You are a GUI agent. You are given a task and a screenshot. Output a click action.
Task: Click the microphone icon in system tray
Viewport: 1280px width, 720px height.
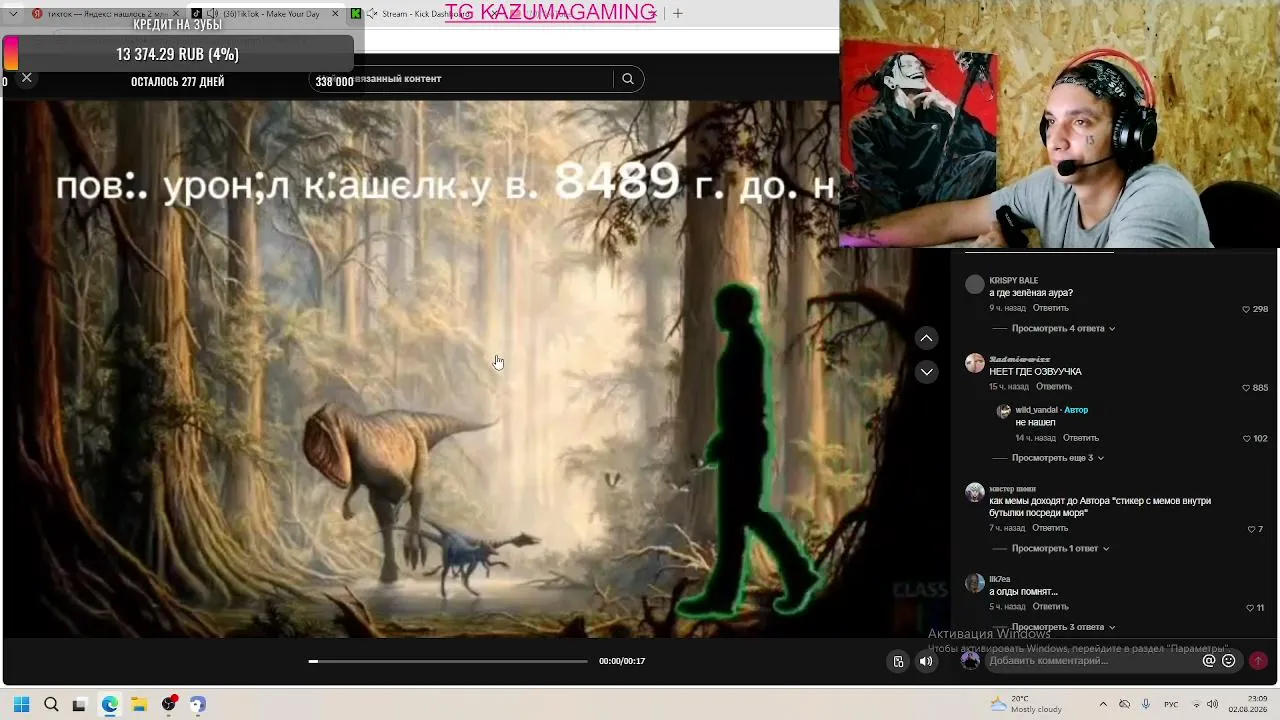(x=1146, y=704)
